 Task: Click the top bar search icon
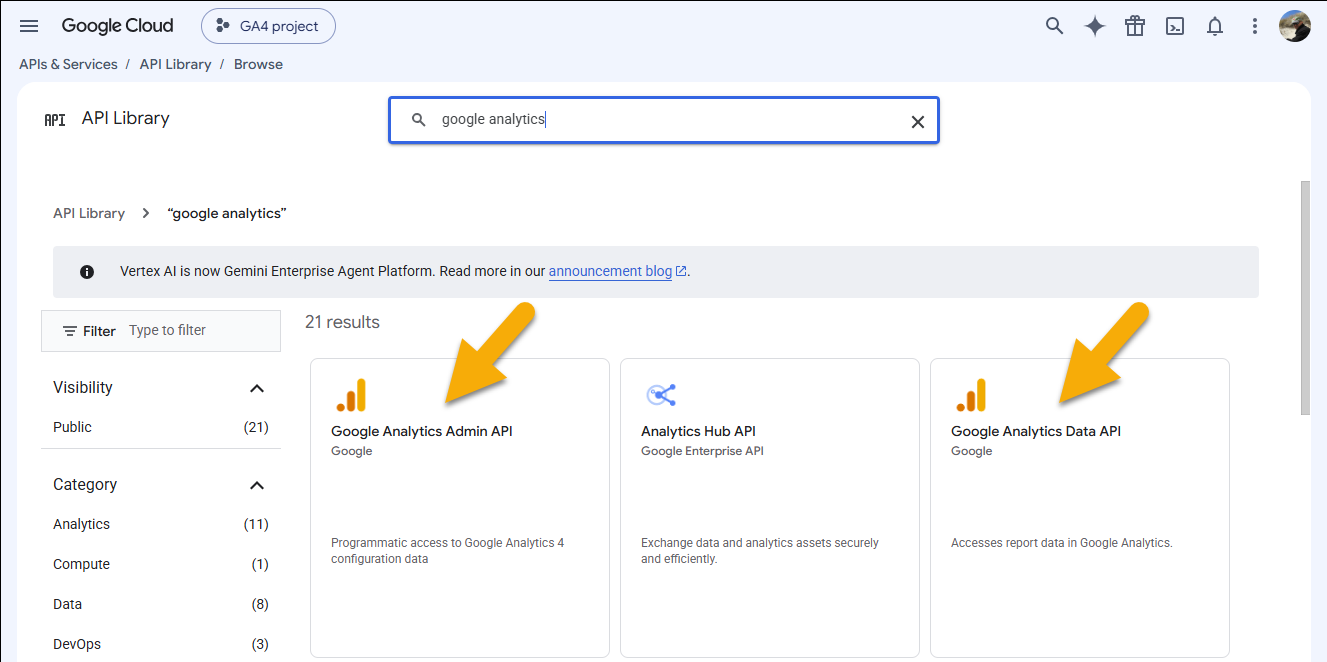[1054, 26]
